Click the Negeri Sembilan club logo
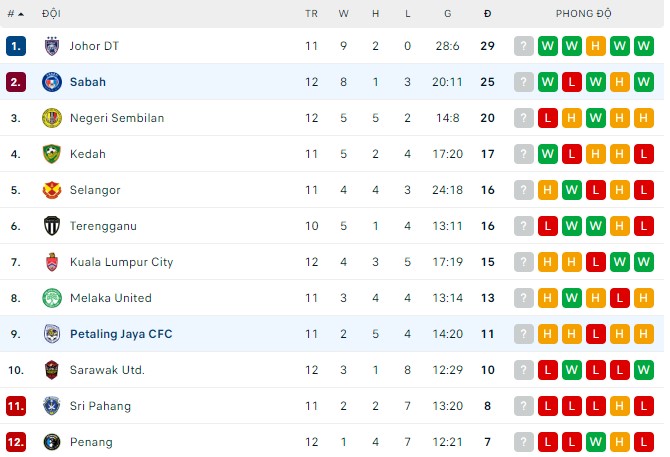The height and width of the screenshot is (457, 670). click(x=52, y=118)
